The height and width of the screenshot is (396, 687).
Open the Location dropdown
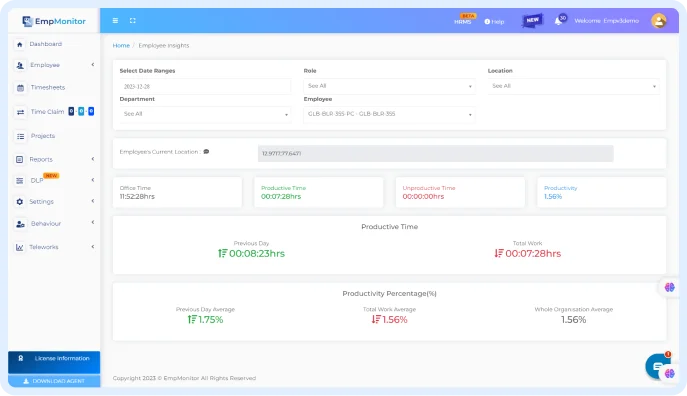click(573, 86)
